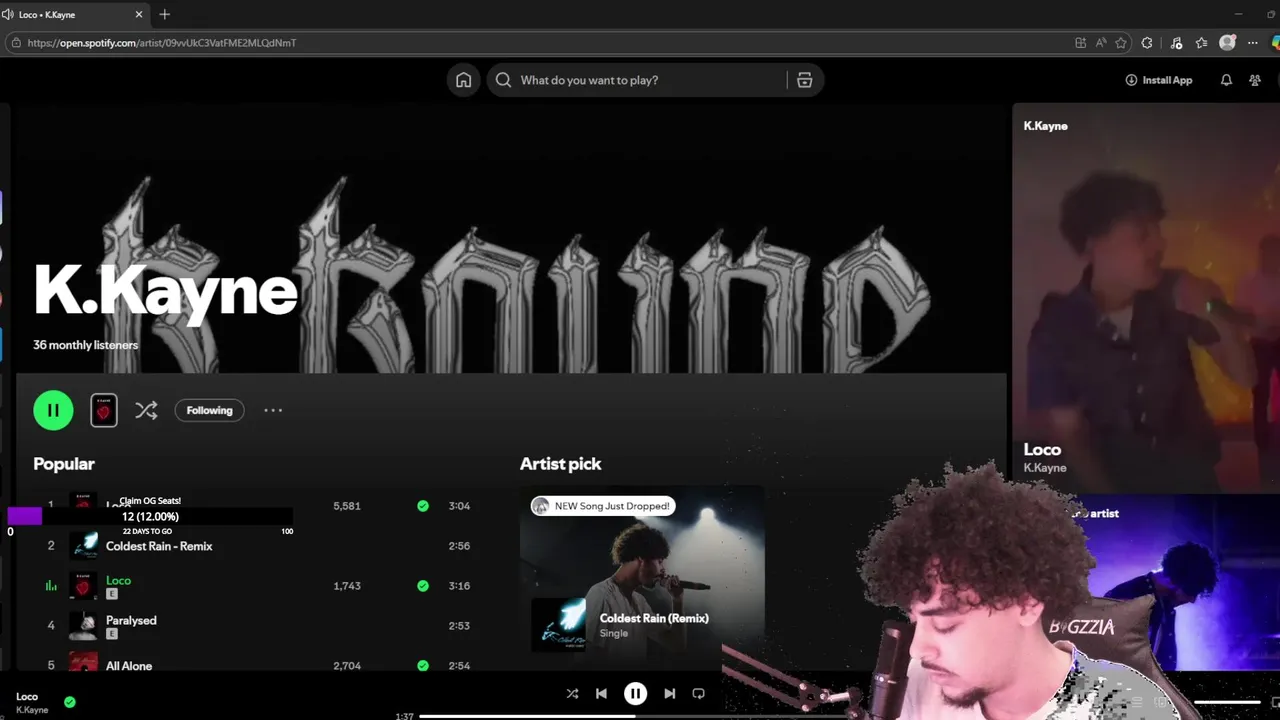Open the artist more options menu
Screen dimensions: 1280x720
(x=273, y=410)
